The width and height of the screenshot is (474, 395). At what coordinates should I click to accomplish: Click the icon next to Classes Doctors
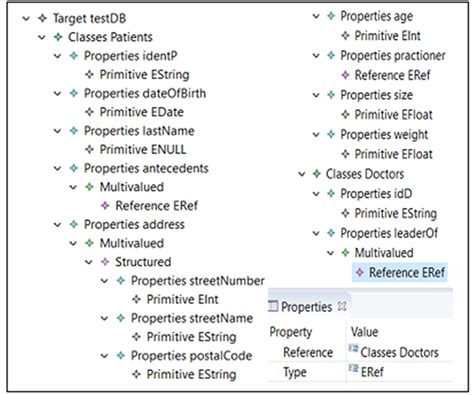pos(317,174)
